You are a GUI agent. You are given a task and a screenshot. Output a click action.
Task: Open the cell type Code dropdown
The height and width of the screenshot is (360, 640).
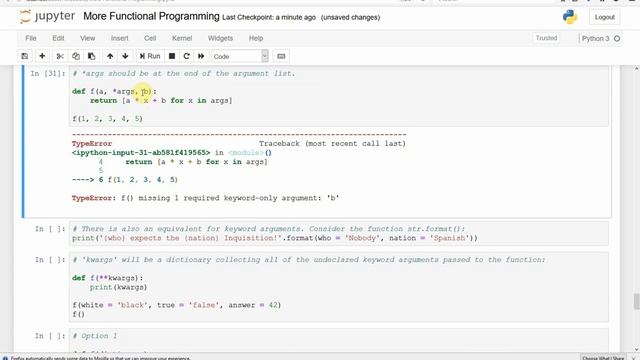[240, 56]
